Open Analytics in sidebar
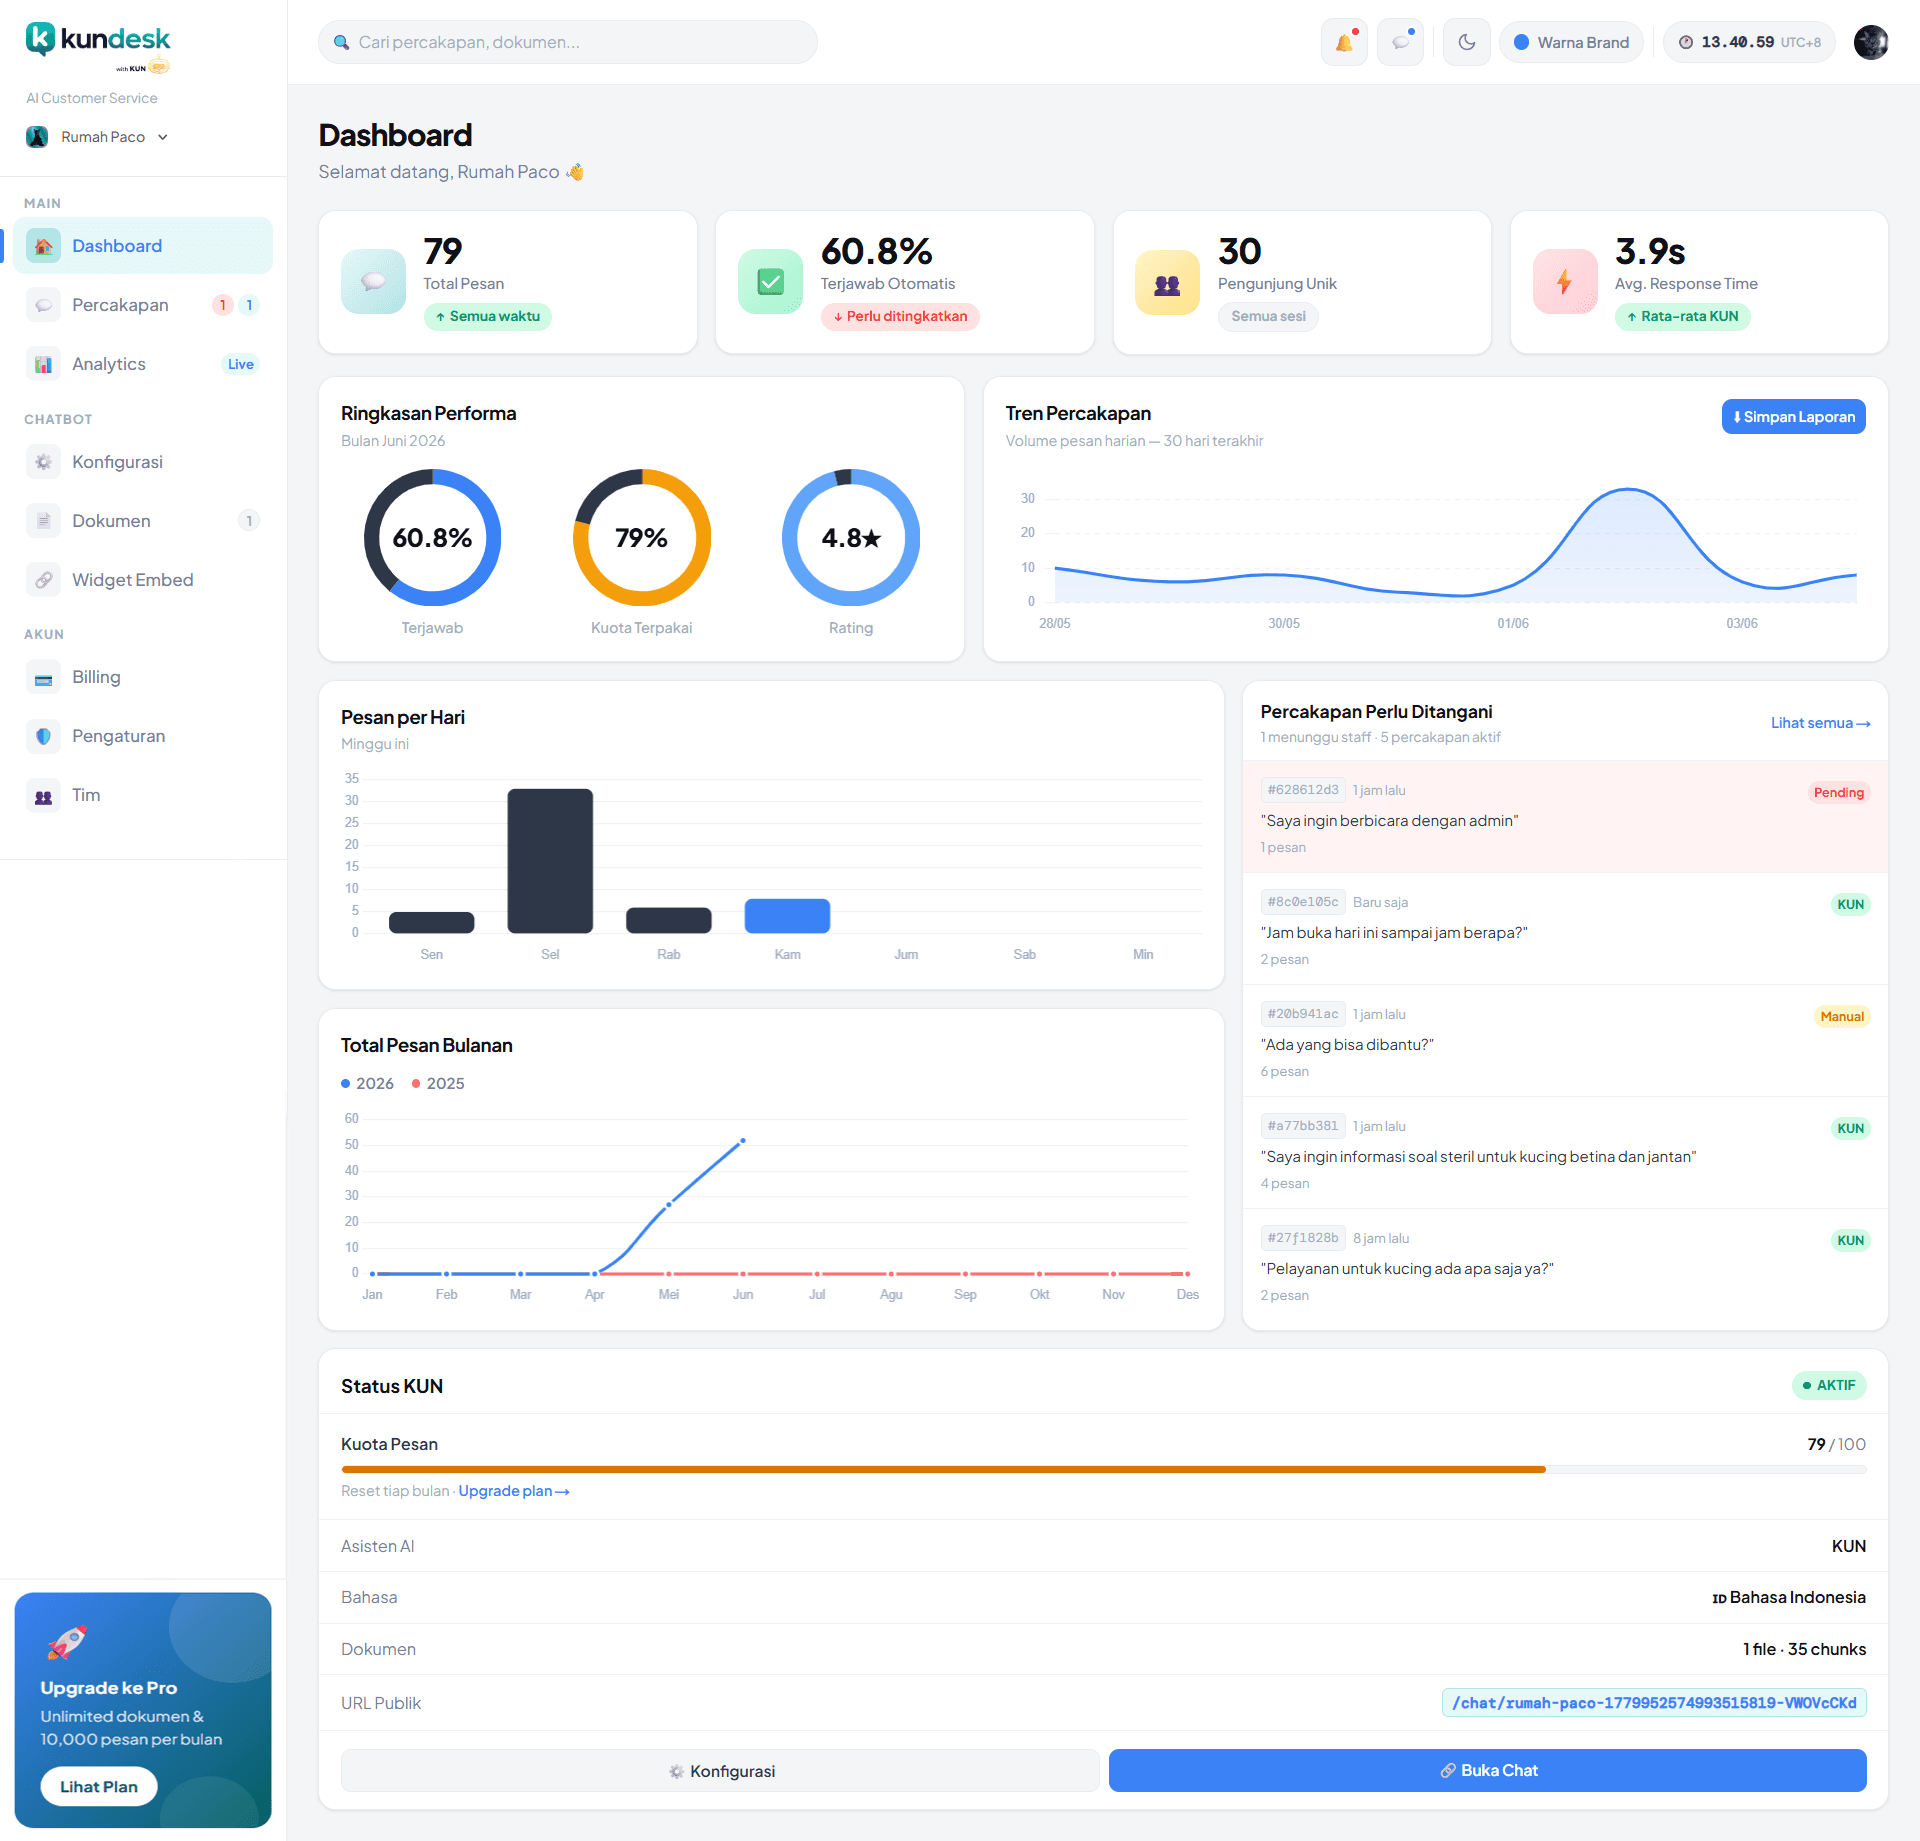The image size is (1920, 1841). (143, 364)
